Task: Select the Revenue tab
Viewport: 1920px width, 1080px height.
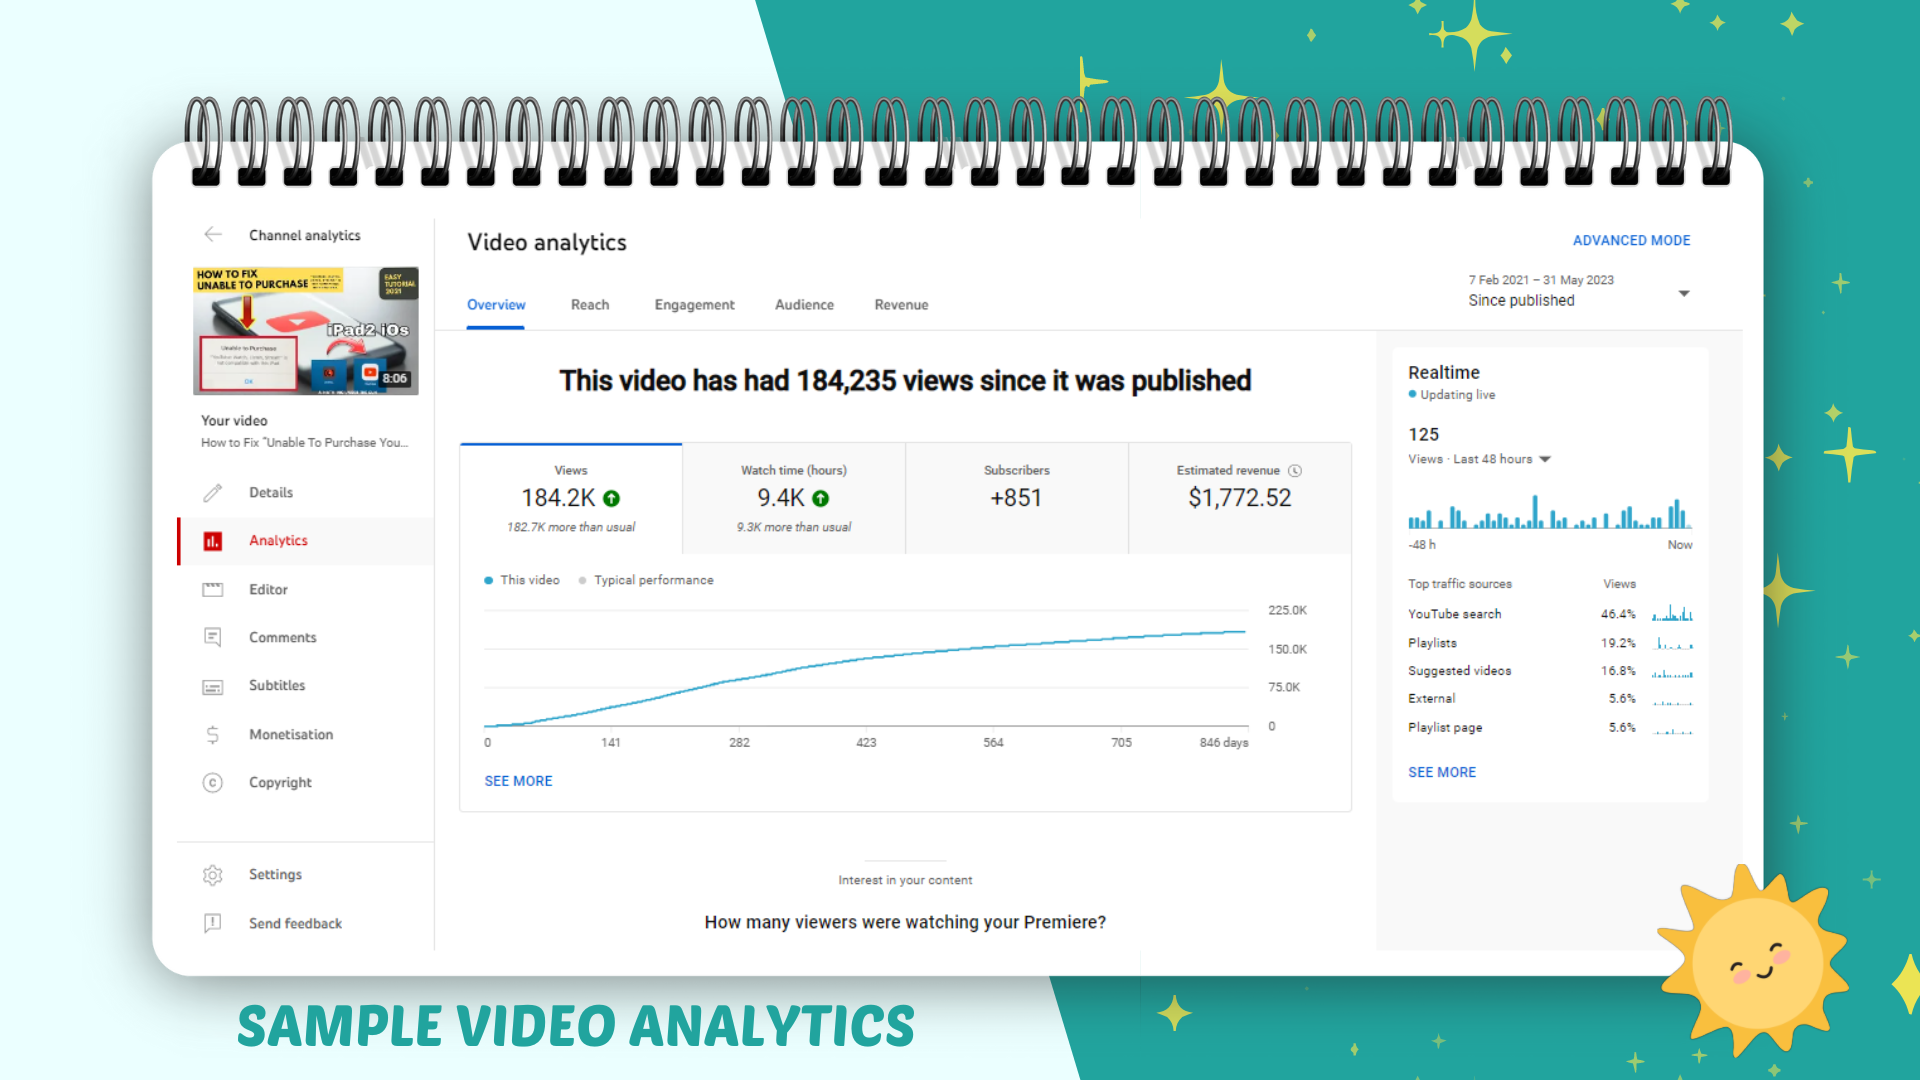Action: coord(901,305)
